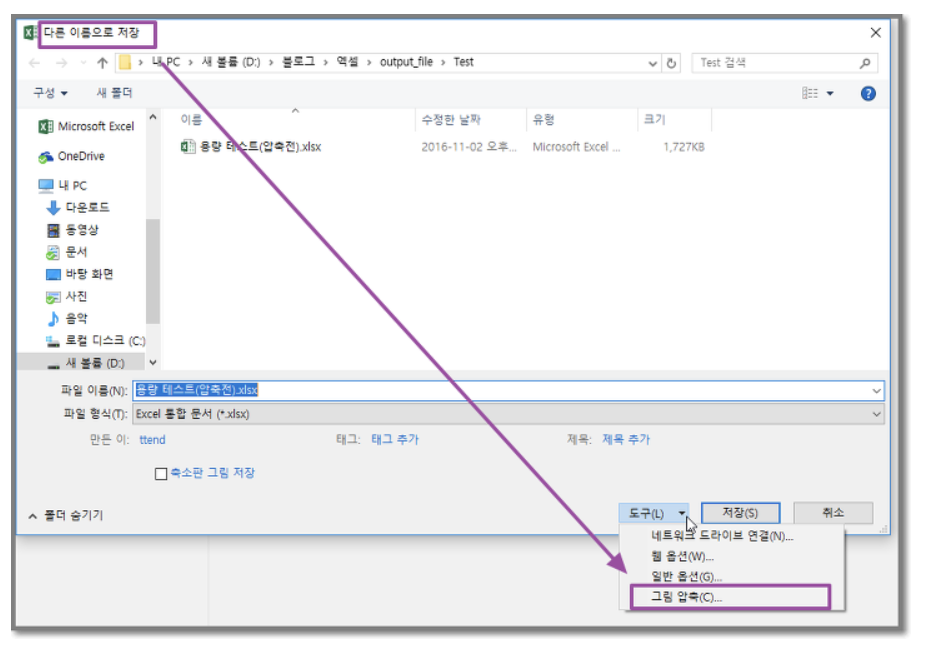Click the search magnifier icon
The width and height of the screenshot is (927, 652).
pyautogui.click(x=865, y=63)
